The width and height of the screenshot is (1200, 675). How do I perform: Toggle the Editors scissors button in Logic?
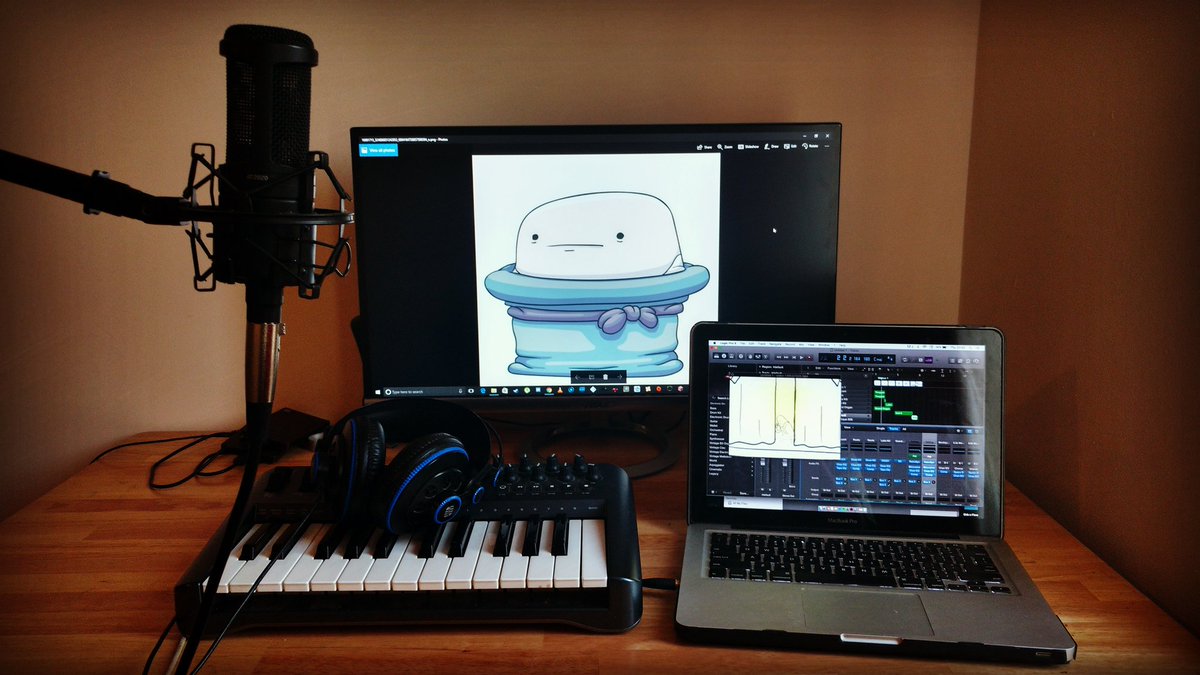pyautogui.click(x=765, y=357)
